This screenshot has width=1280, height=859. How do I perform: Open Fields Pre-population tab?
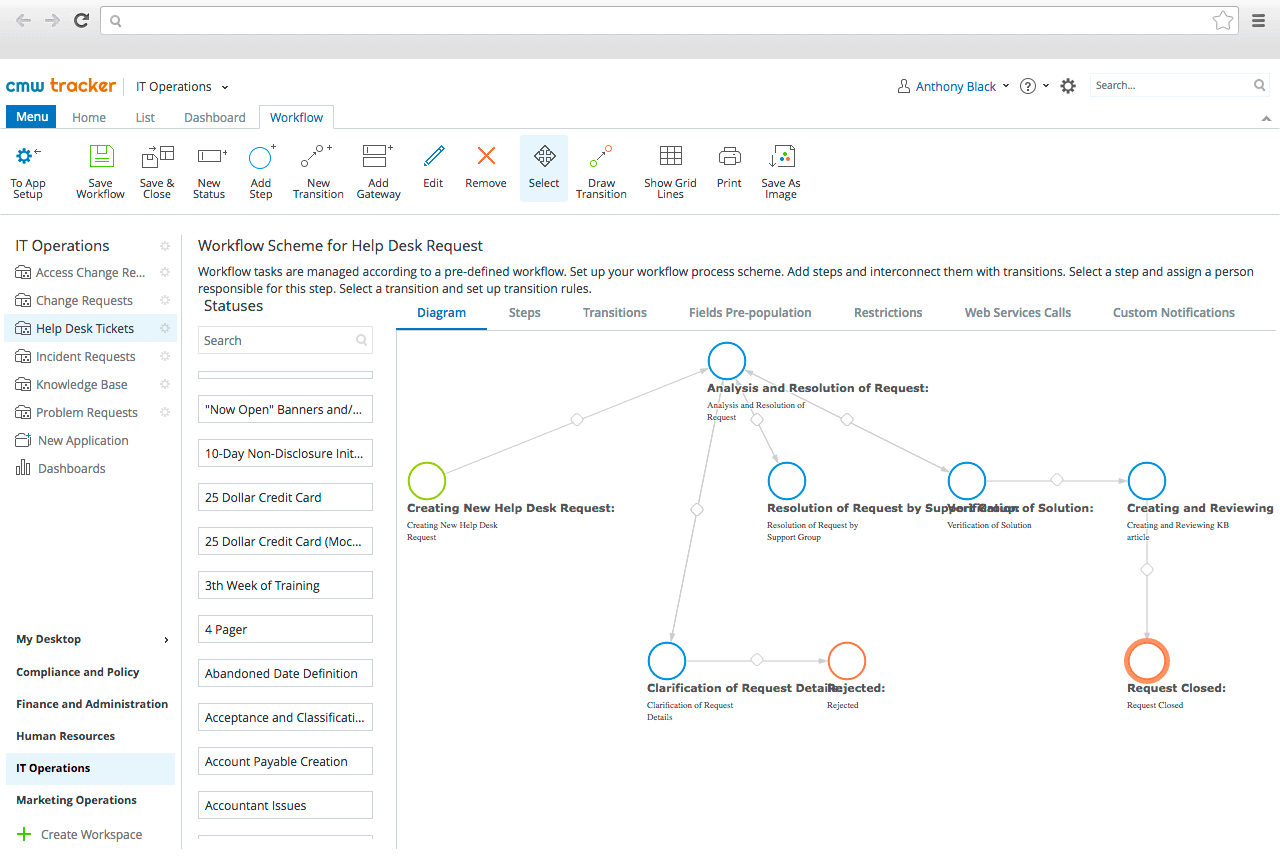(x=750, y=313)
